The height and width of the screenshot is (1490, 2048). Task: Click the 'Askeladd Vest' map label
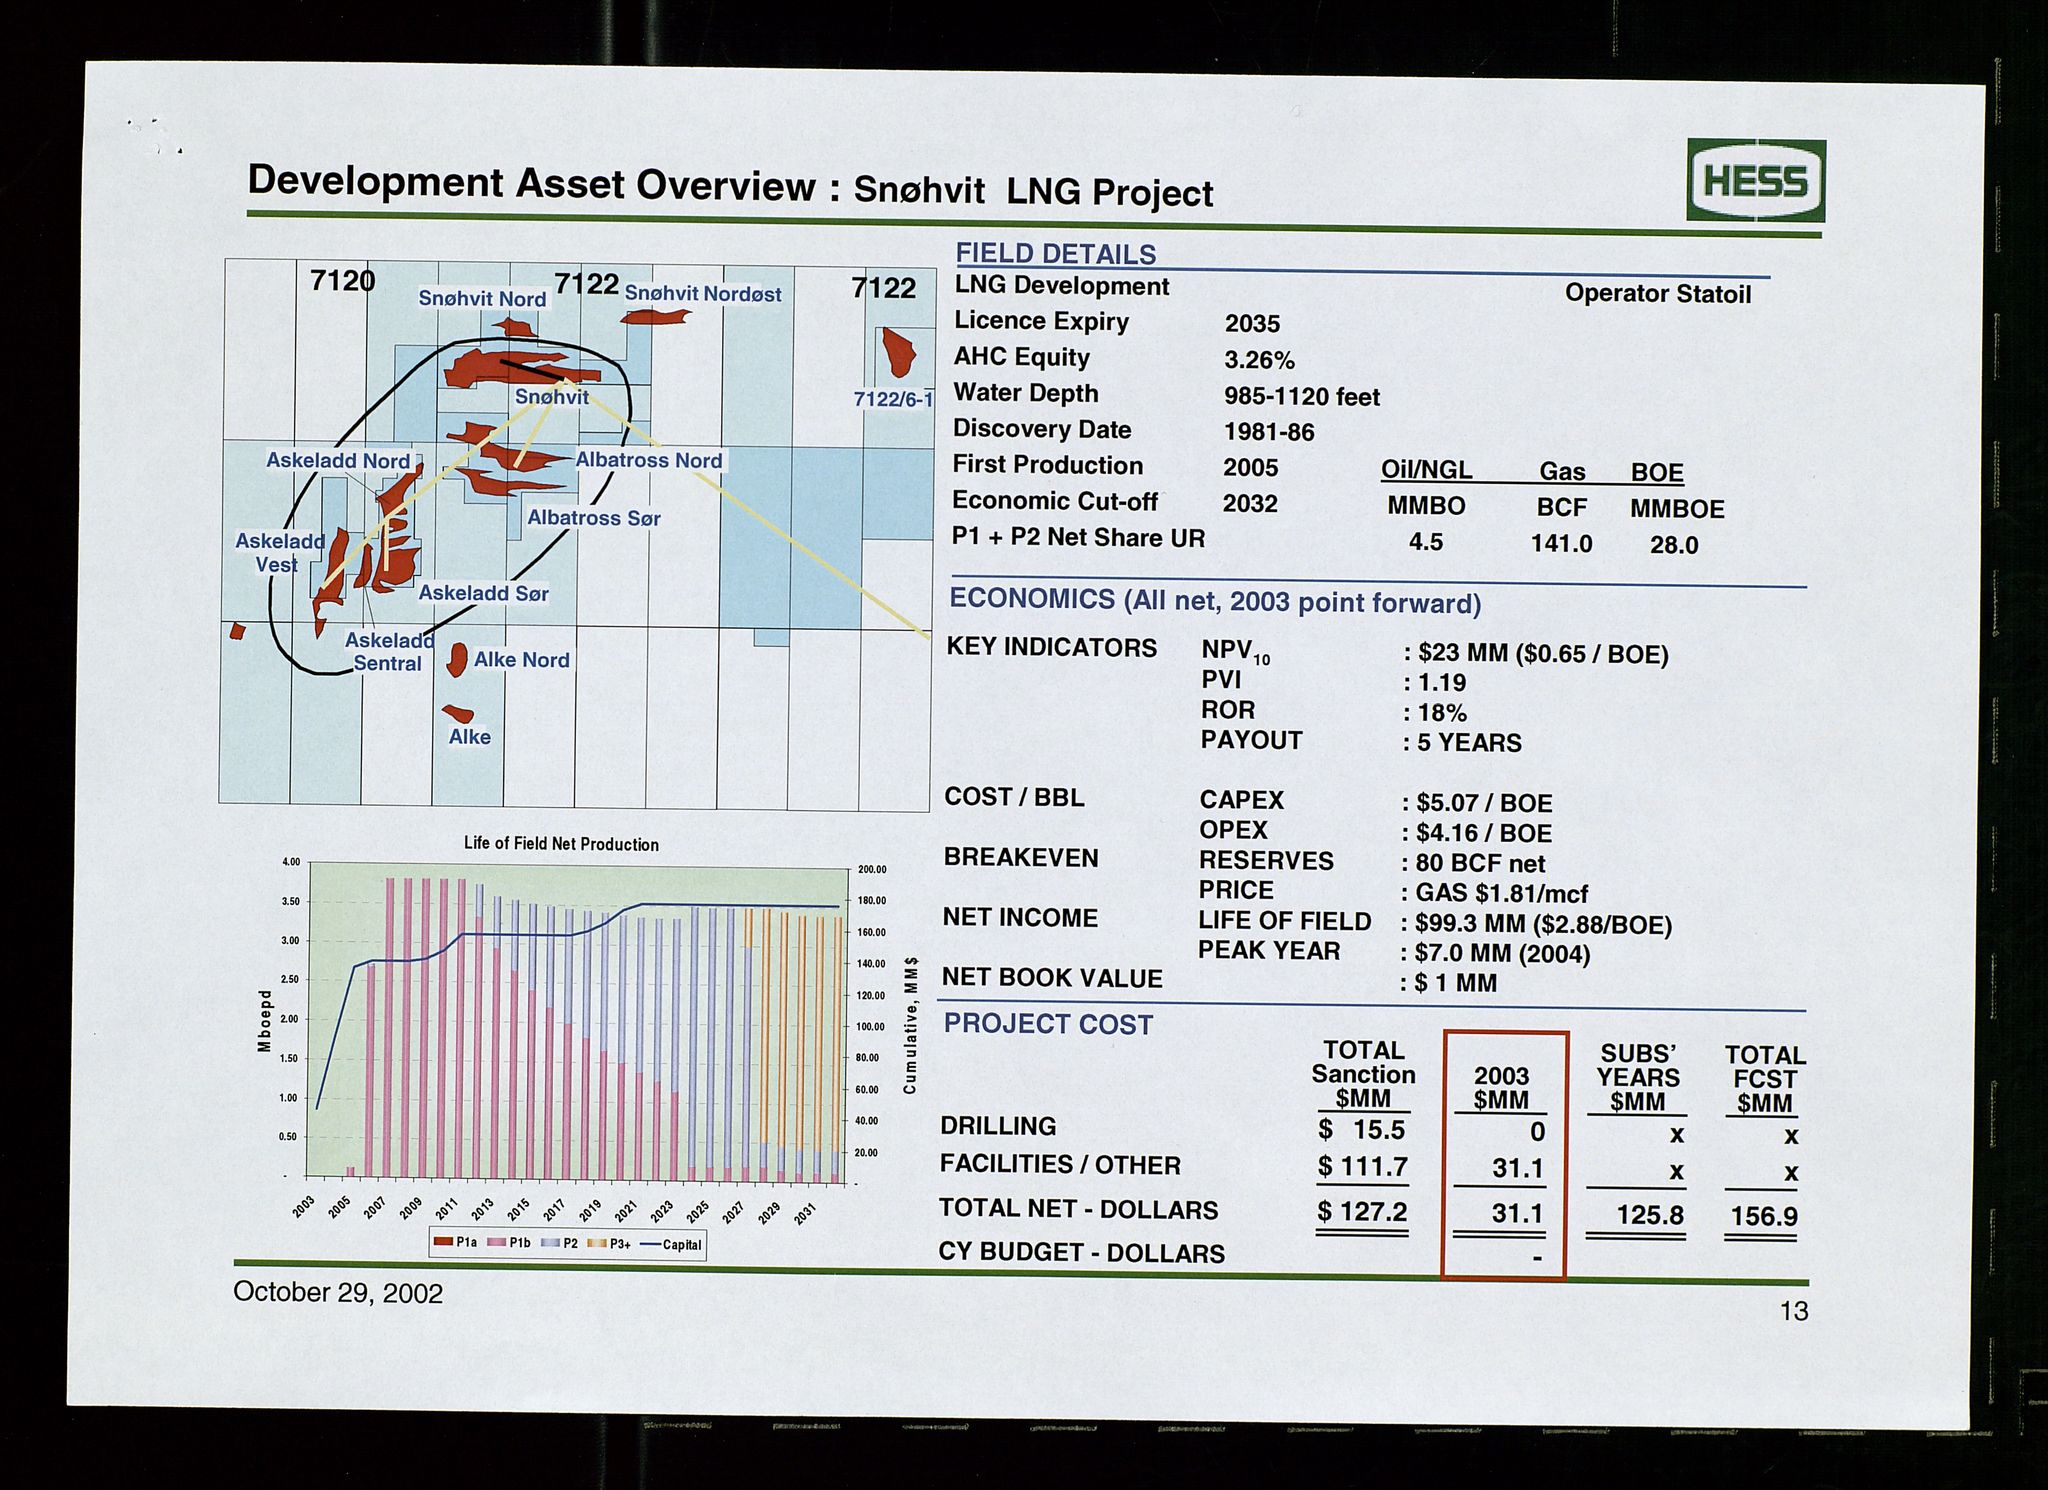click(x=279, y=552)
